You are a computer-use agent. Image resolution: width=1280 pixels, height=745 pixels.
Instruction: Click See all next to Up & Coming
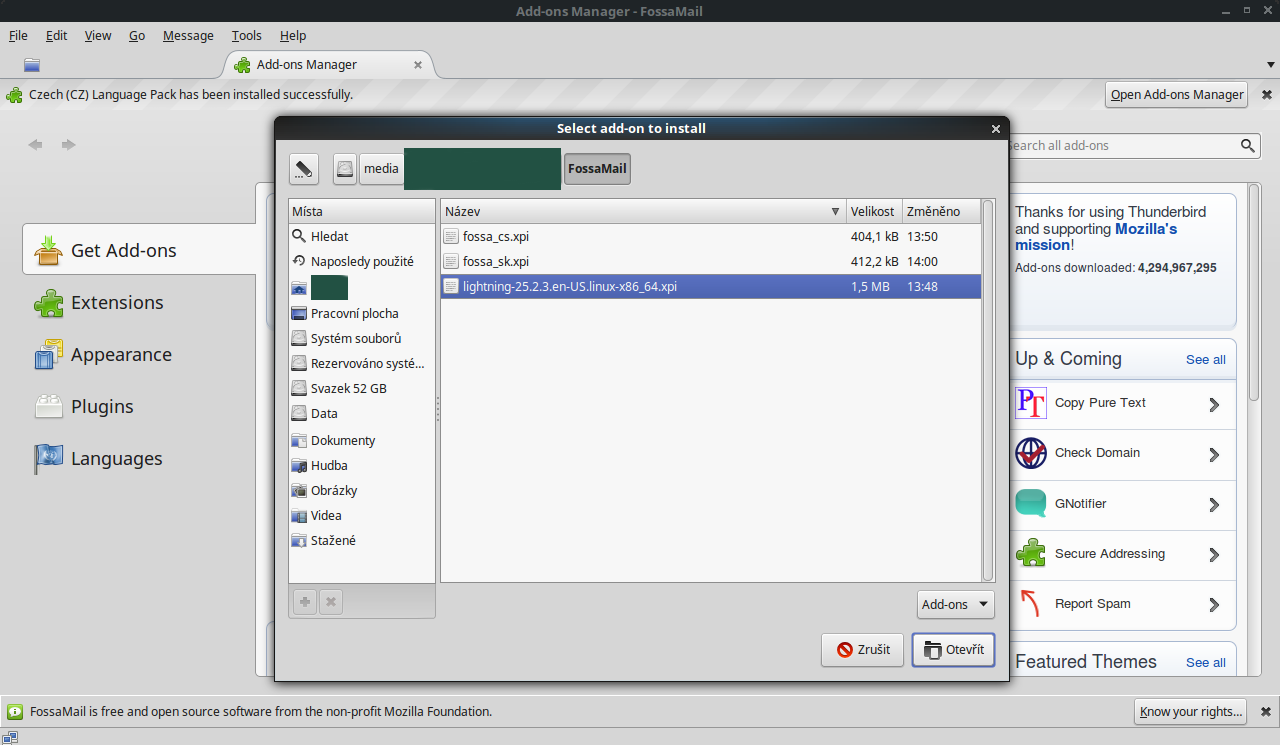pyautogui.click(x=1206, y=359)
